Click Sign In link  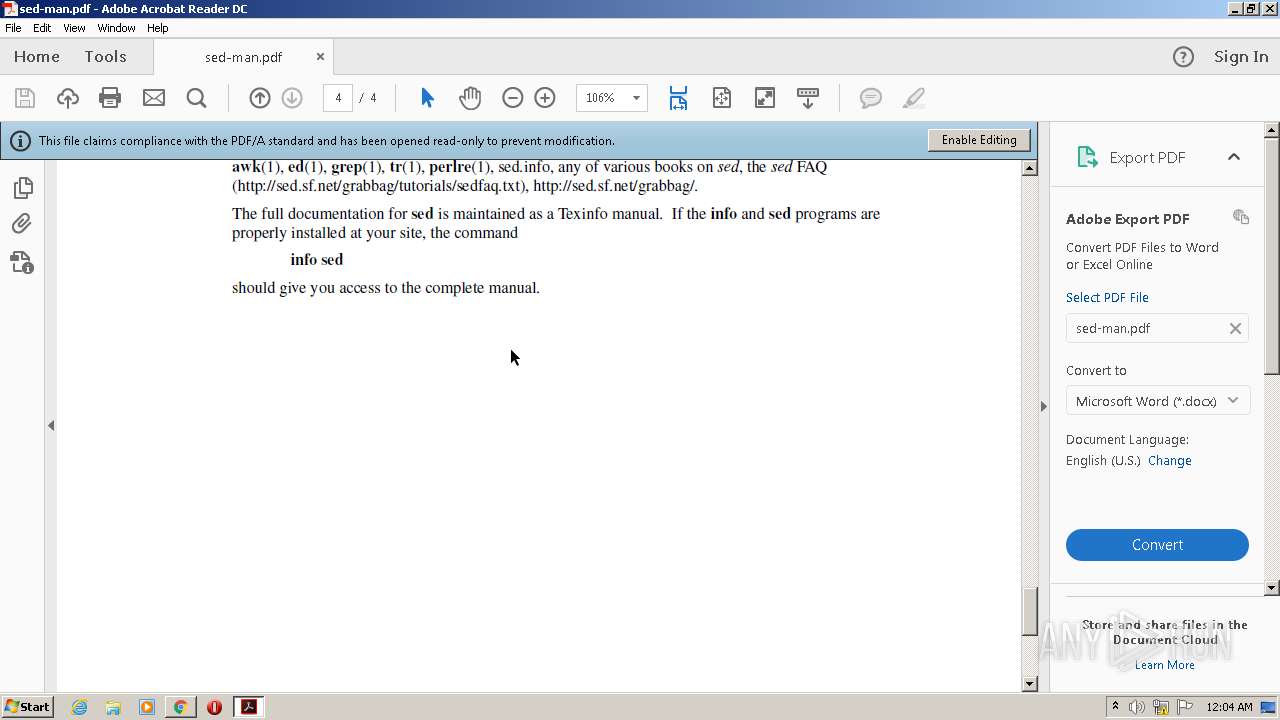tap(1241, 57)
